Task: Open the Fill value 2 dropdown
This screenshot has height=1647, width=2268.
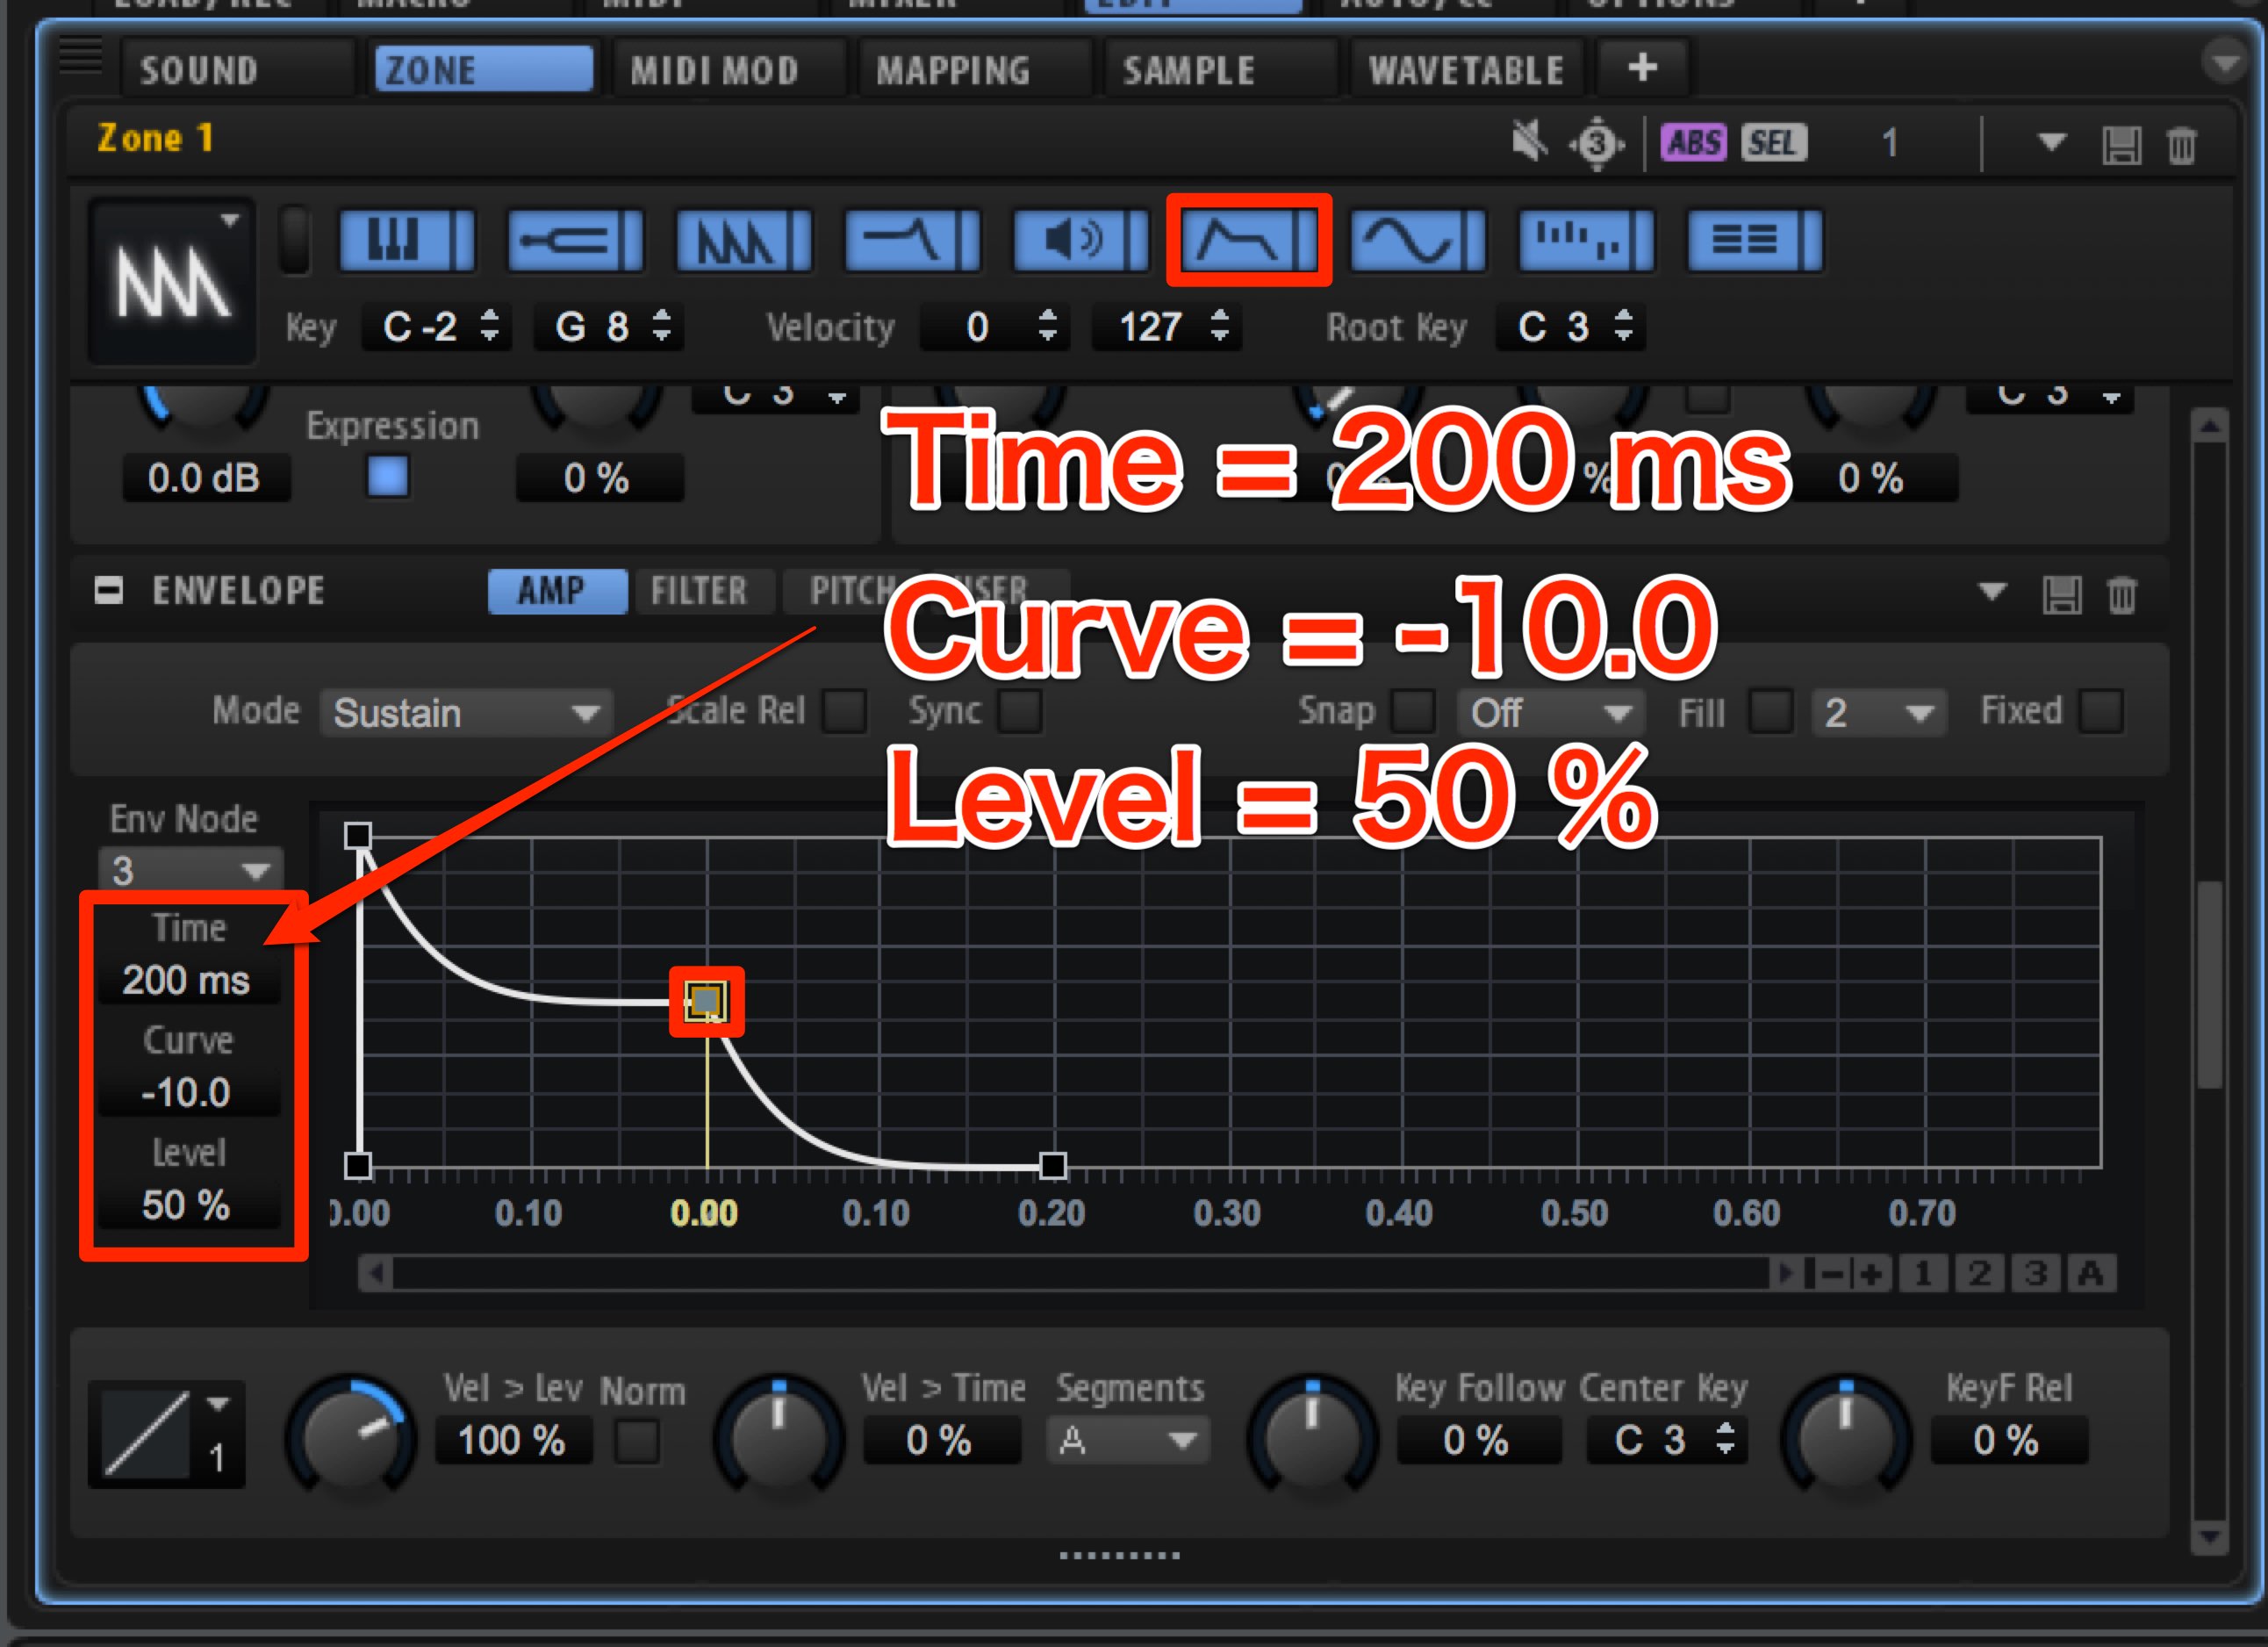Action: [x=1879, y=713]
